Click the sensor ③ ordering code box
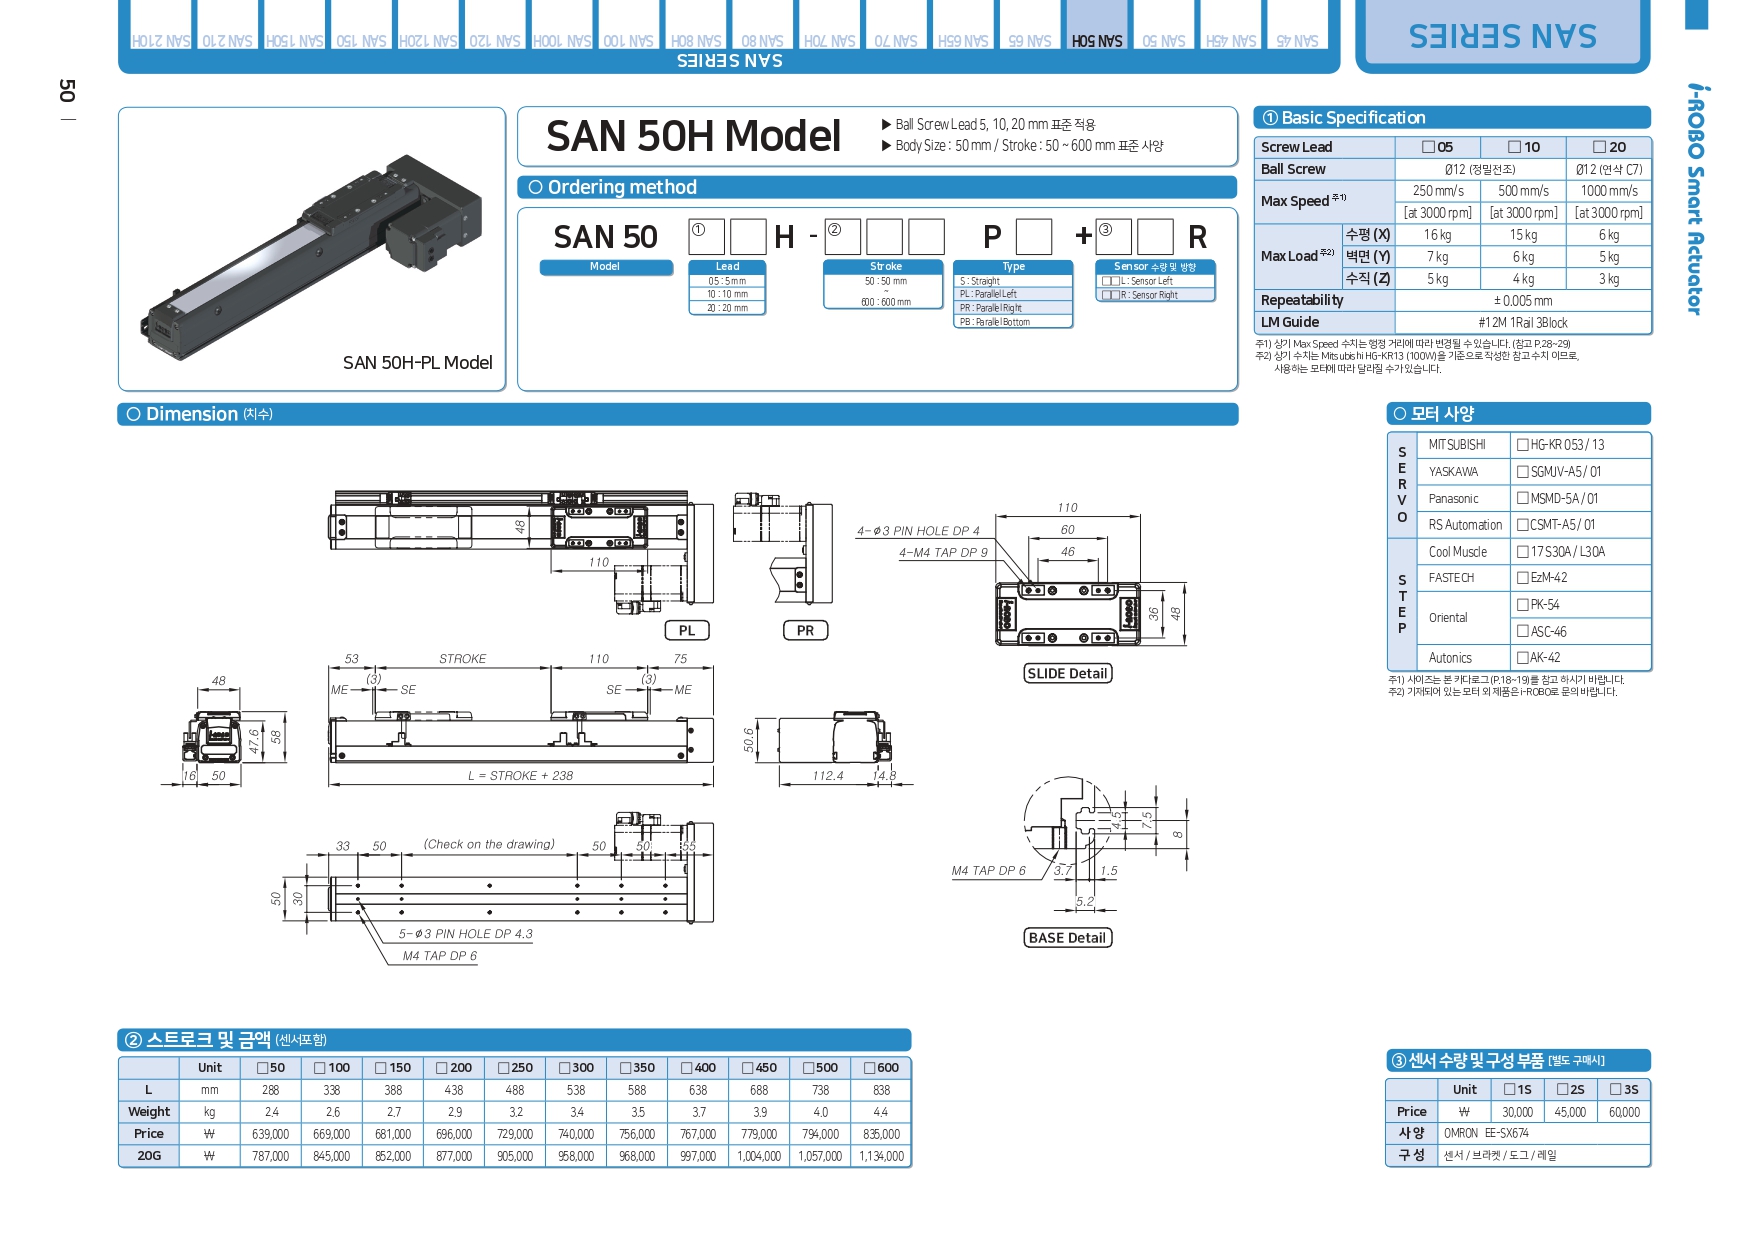The image size is (1754, 1241). point(1113,237)
